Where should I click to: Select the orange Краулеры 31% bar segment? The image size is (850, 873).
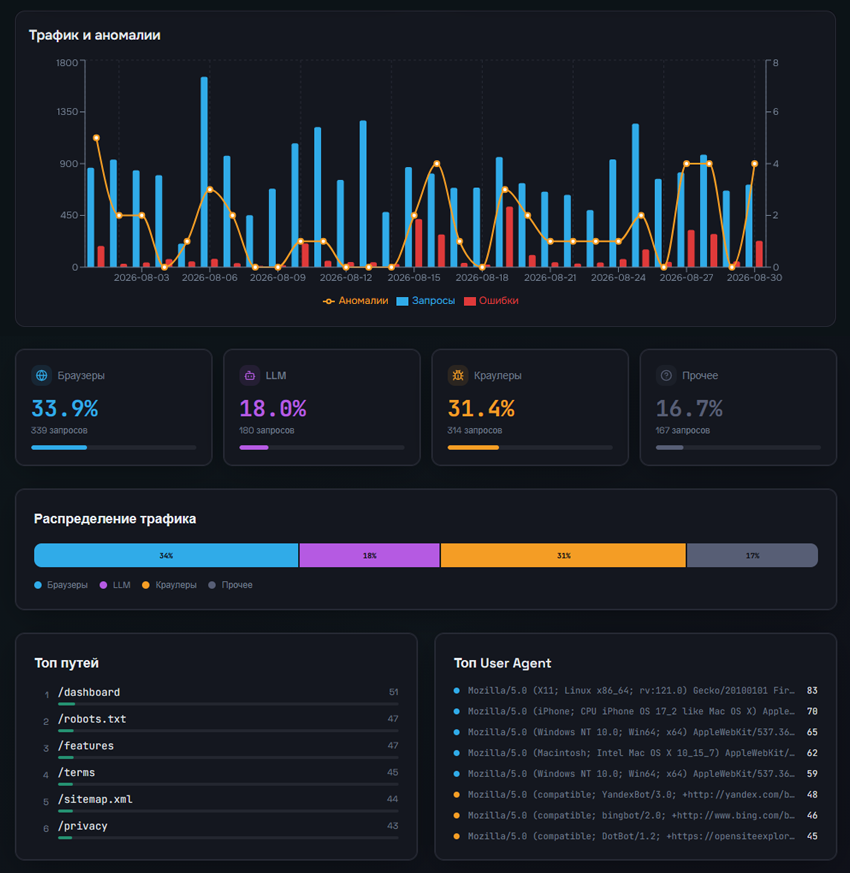coord(563,555)
